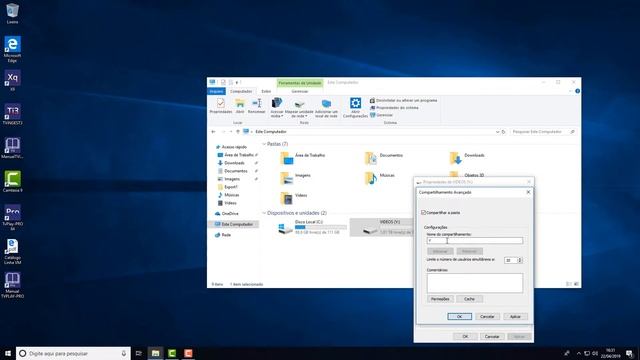Viewport: 640px width, 360px height.
Task: Toggle the Compartilhar a pasta checkbox
Action: [424, 213]
